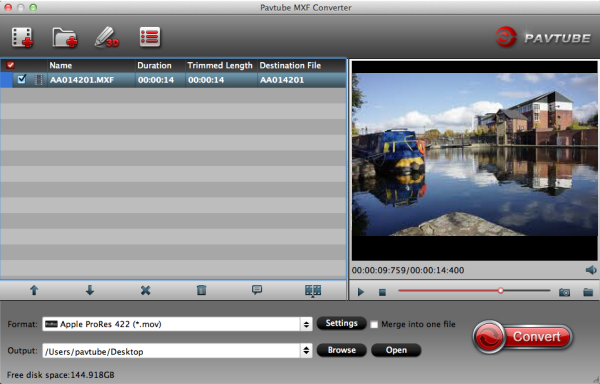
Task: Click the Trimmed Length column header
Action: [x=221, y=65]
